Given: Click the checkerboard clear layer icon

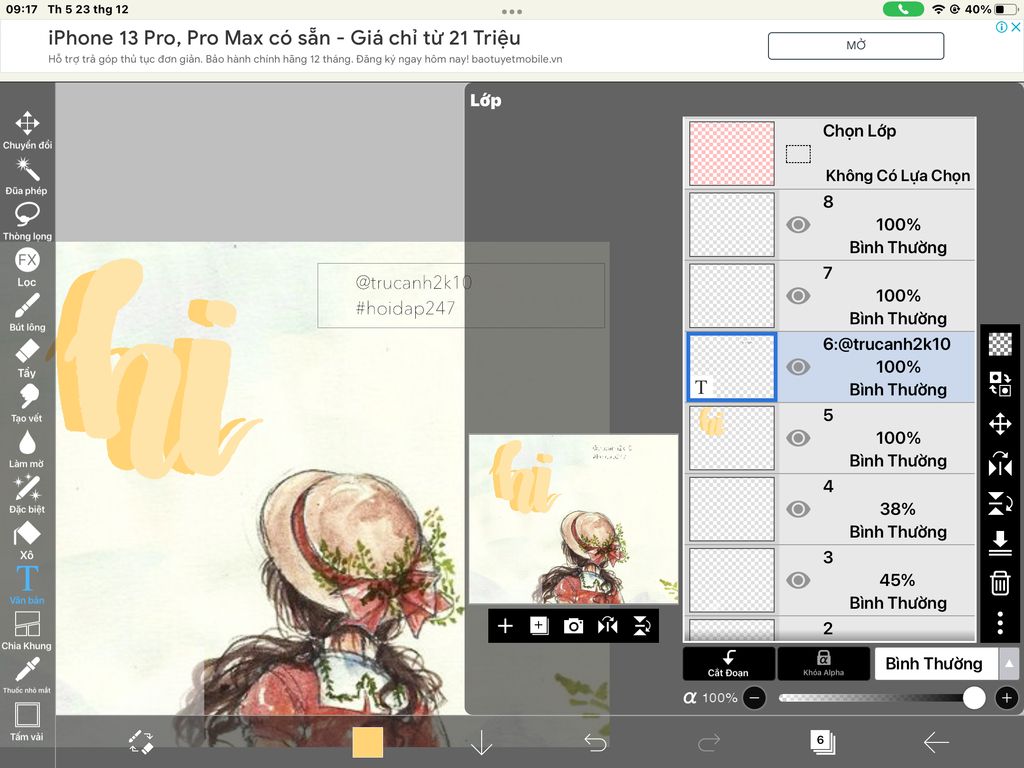Looking at the screenshot, I should 1000,344.
